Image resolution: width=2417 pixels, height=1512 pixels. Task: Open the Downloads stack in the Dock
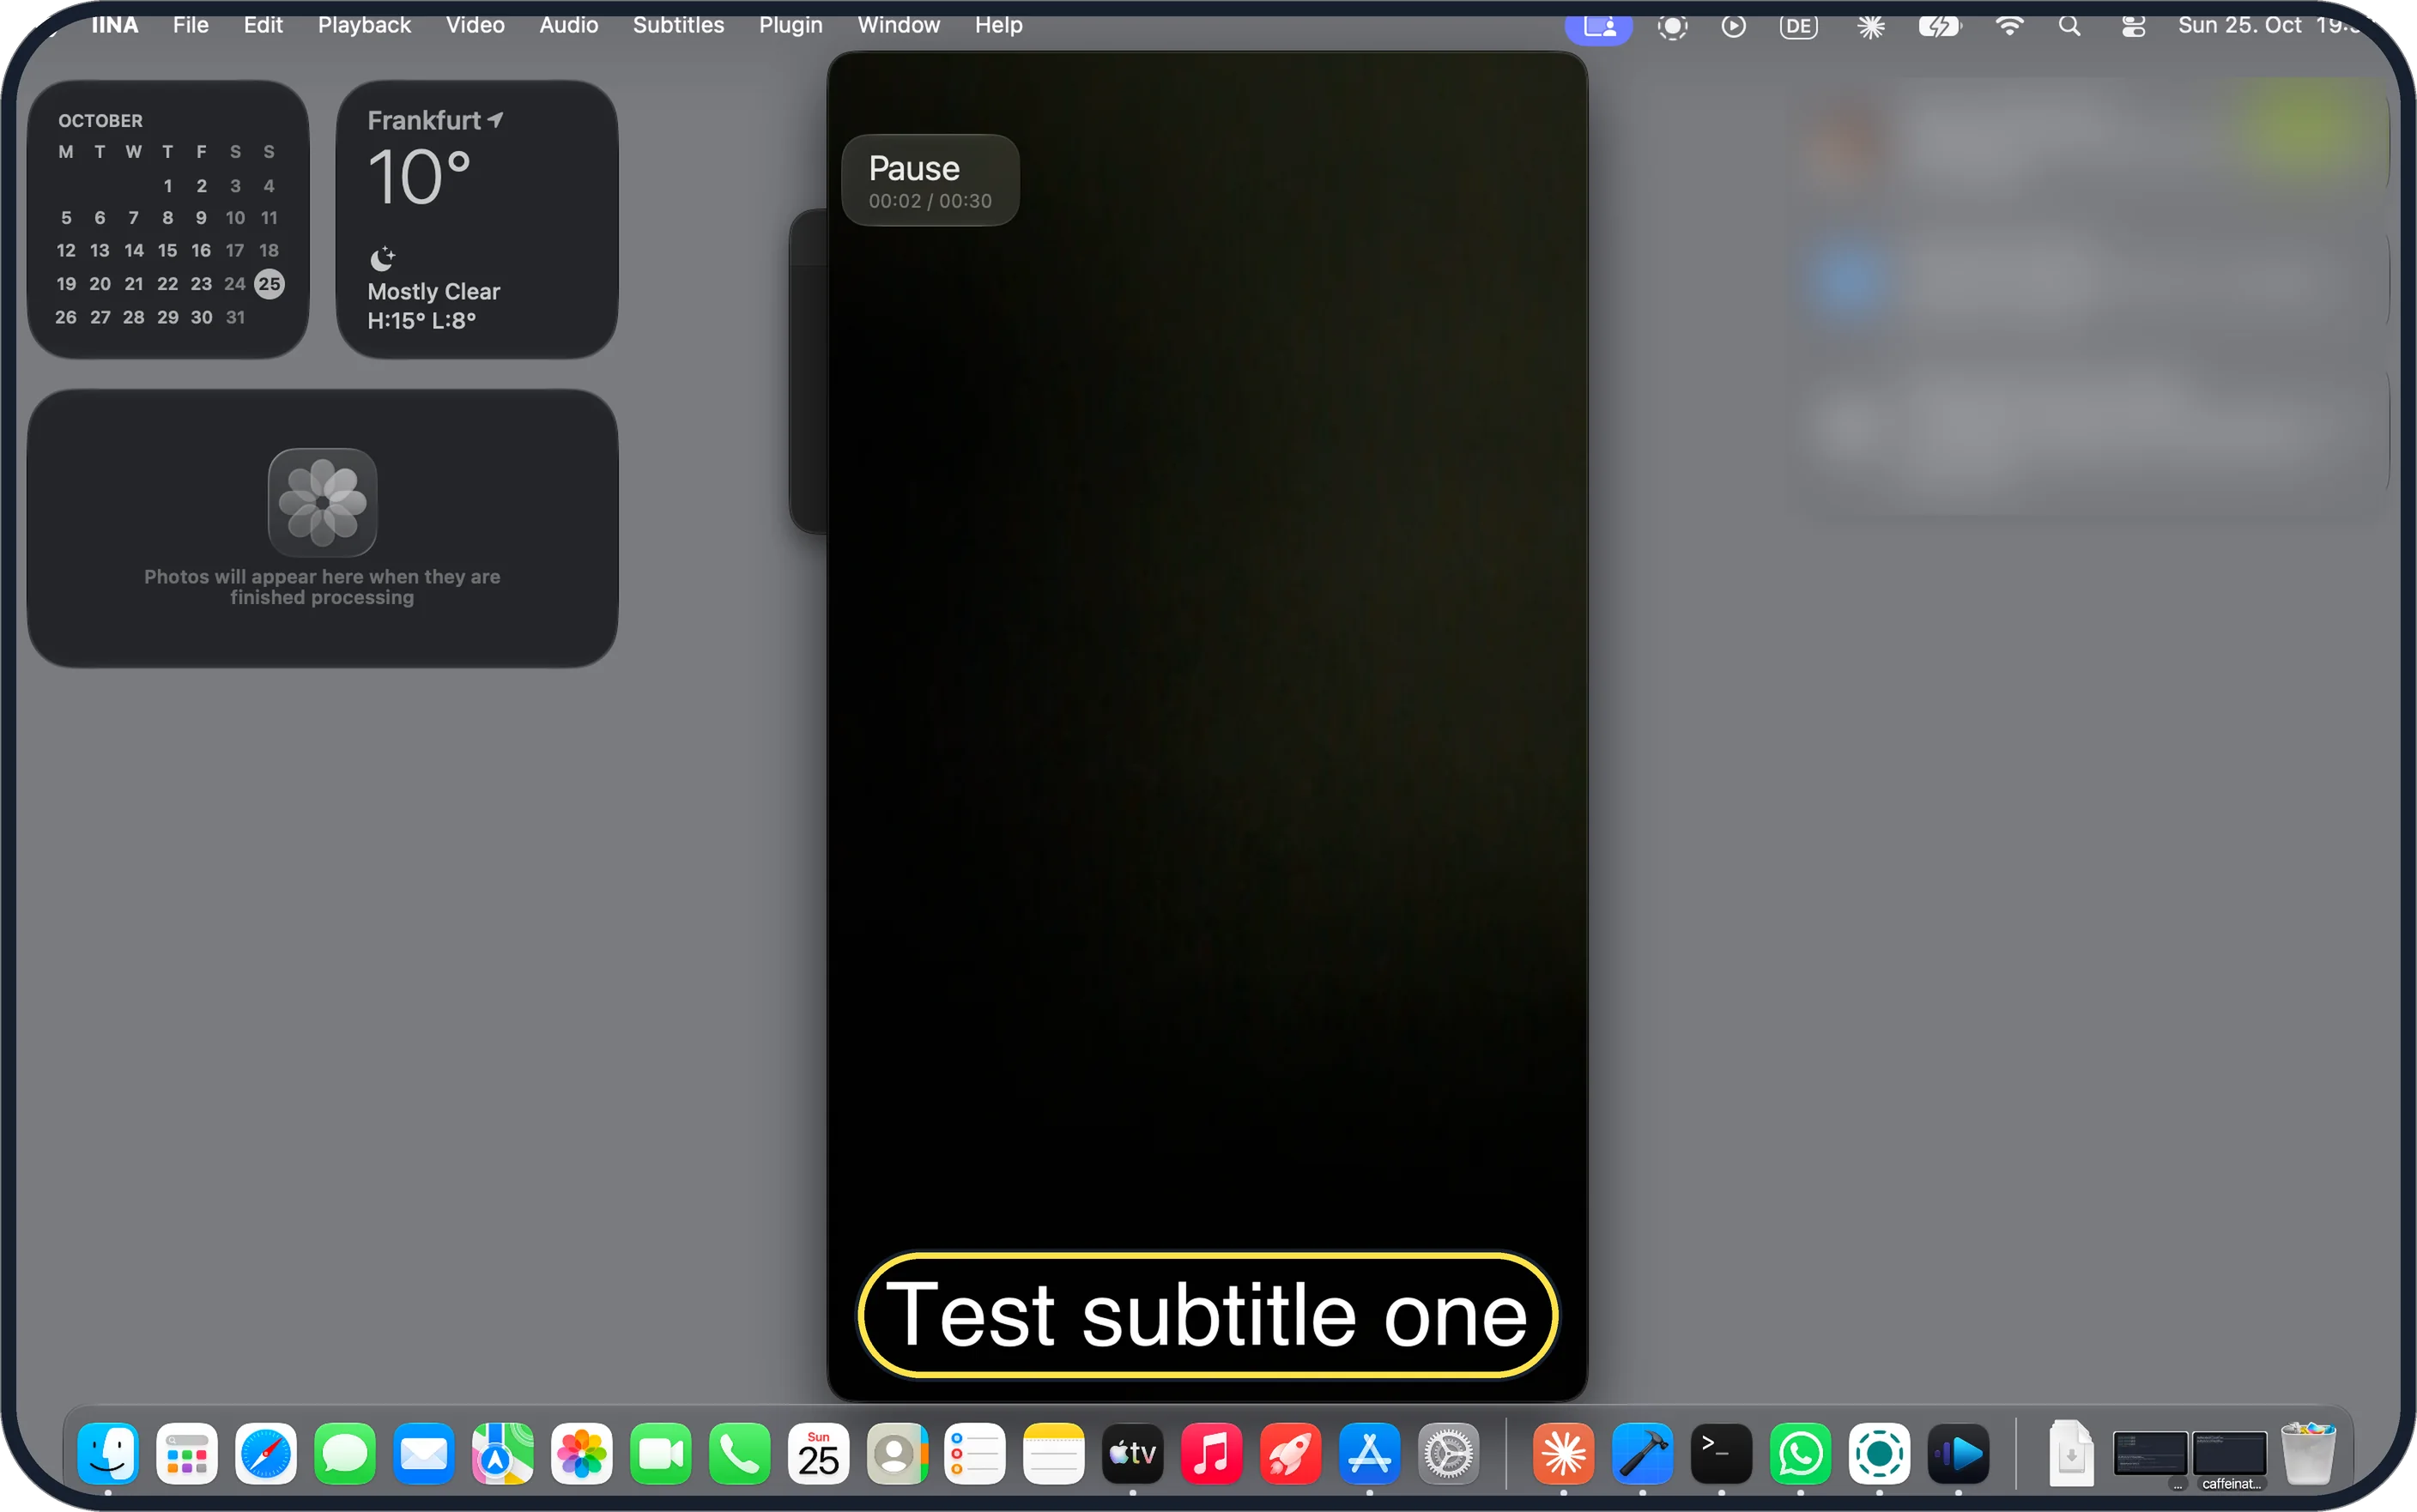2071,1454
